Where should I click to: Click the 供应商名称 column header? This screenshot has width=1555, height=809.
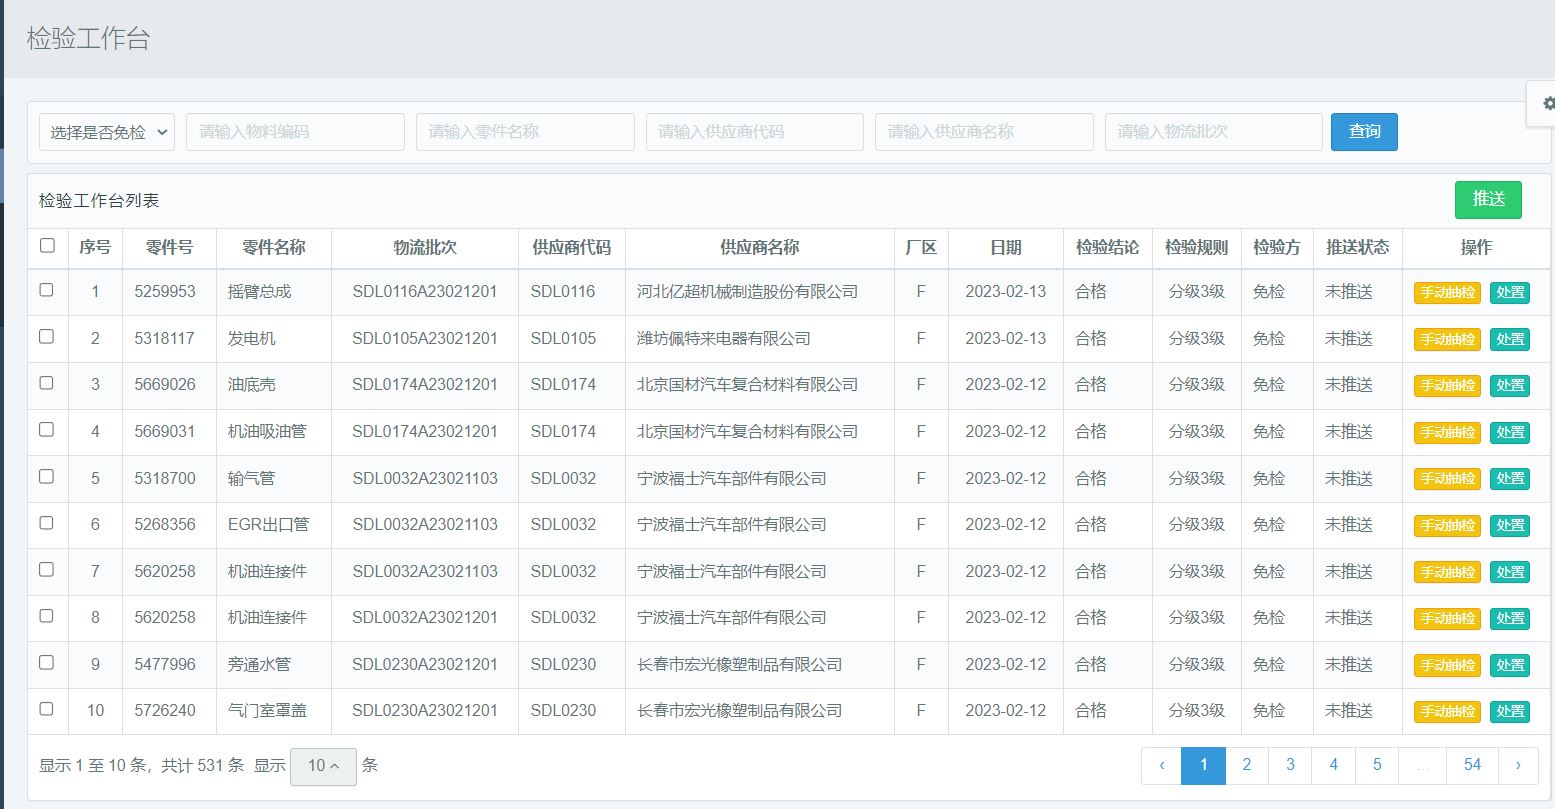click(760, 247)
